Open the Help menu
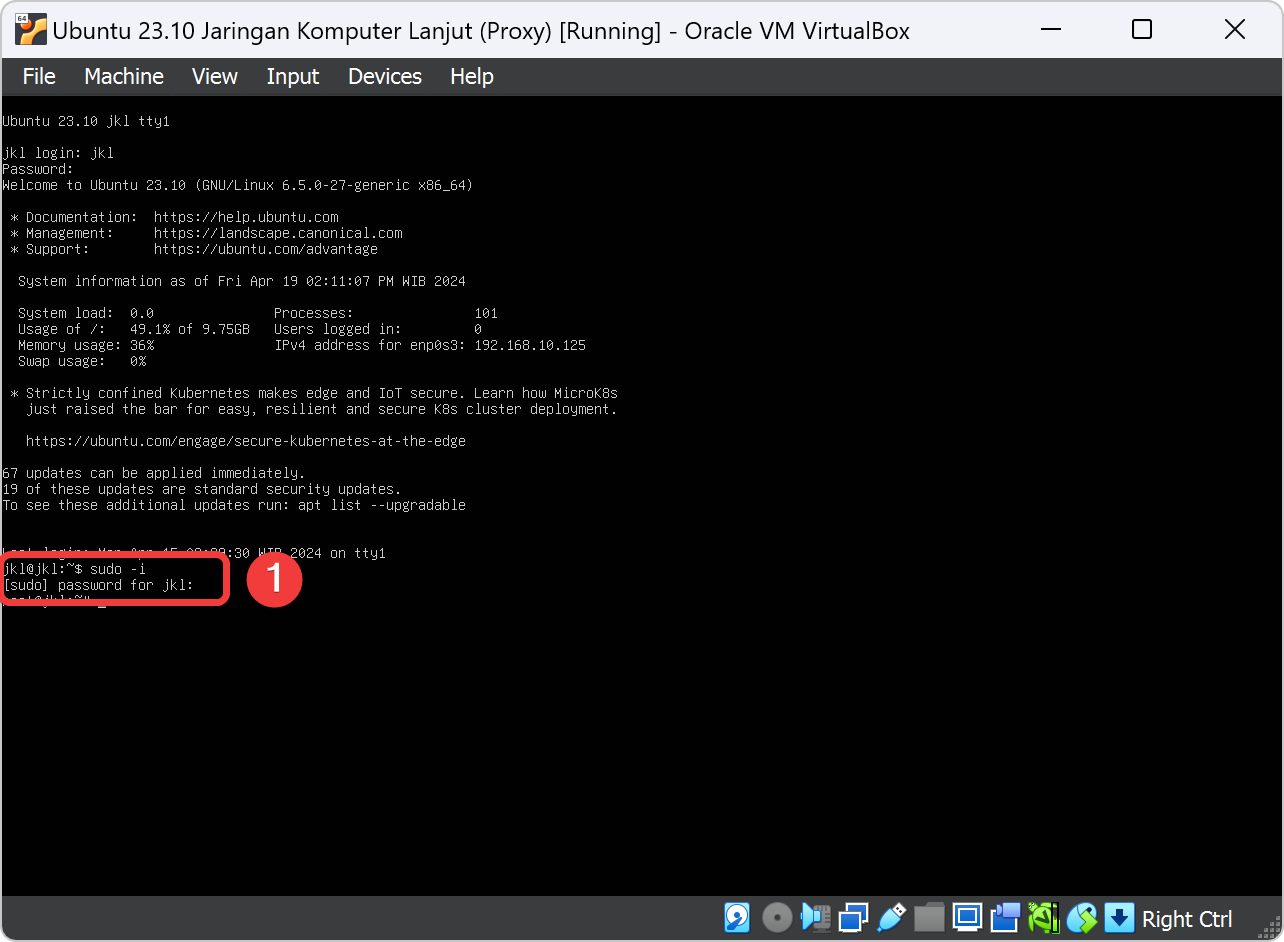 point(472,76)
